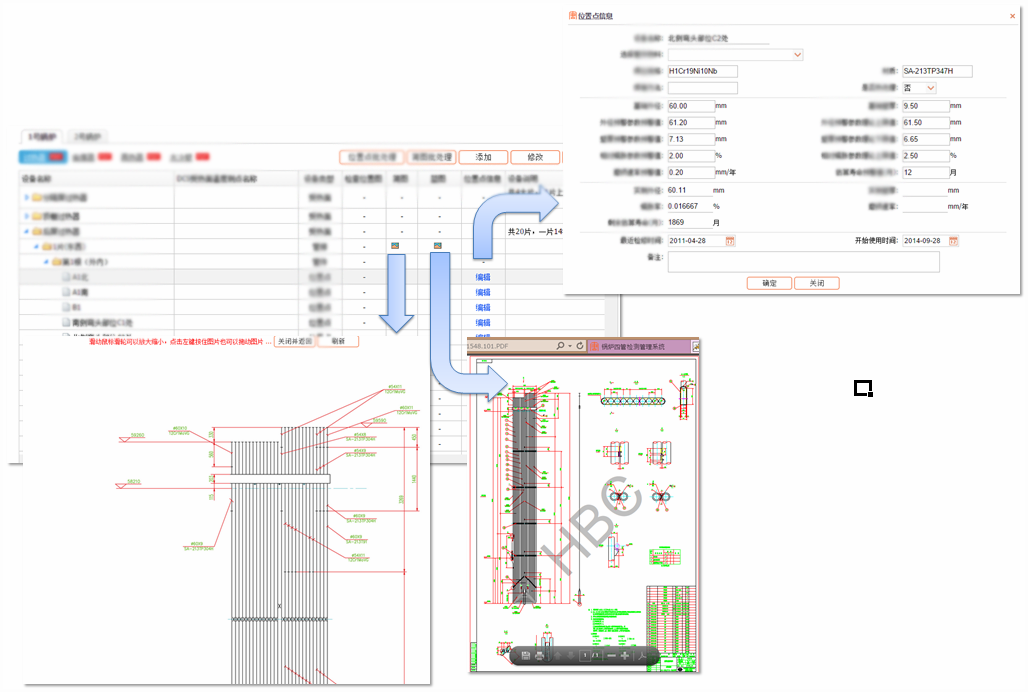Select the browser tab 锅炉四管检测管理系统
The image size is (1028, 692).
pyautogui.click(x=638, y=346)
